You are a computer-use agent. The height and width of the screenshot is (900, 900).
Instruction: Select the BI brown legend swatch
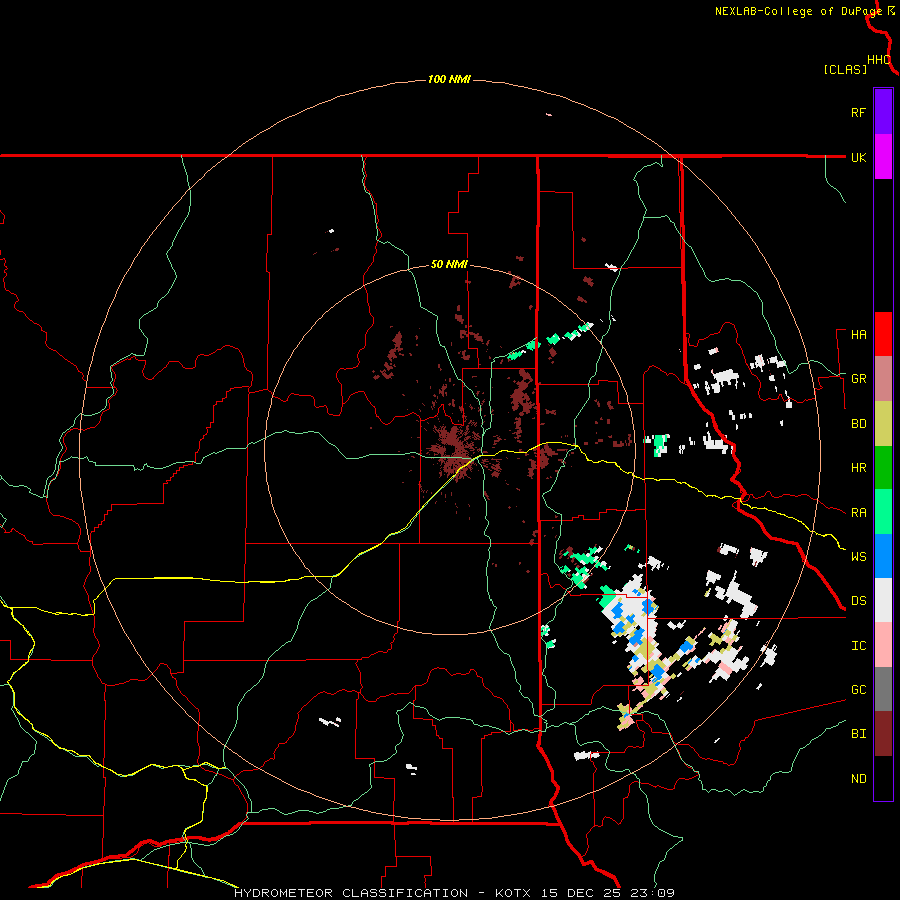tap(883, 734)
